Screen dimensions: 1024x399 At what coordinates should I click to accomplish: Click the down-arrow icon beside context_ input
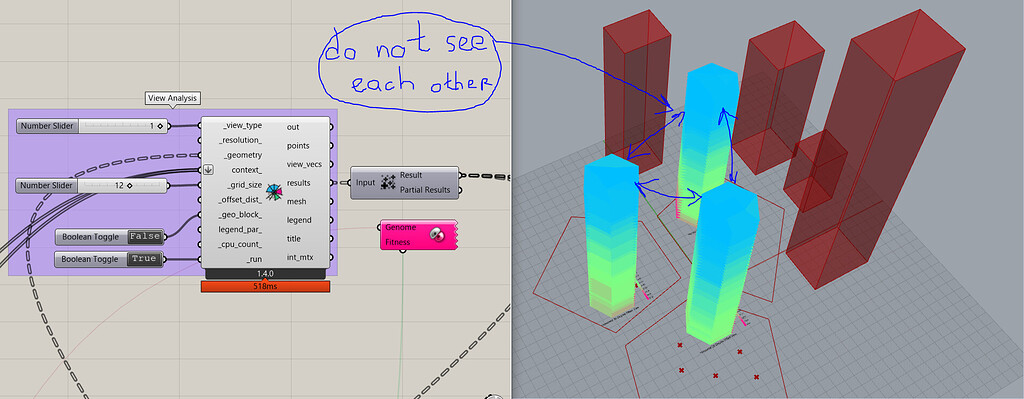pos(208,170)
